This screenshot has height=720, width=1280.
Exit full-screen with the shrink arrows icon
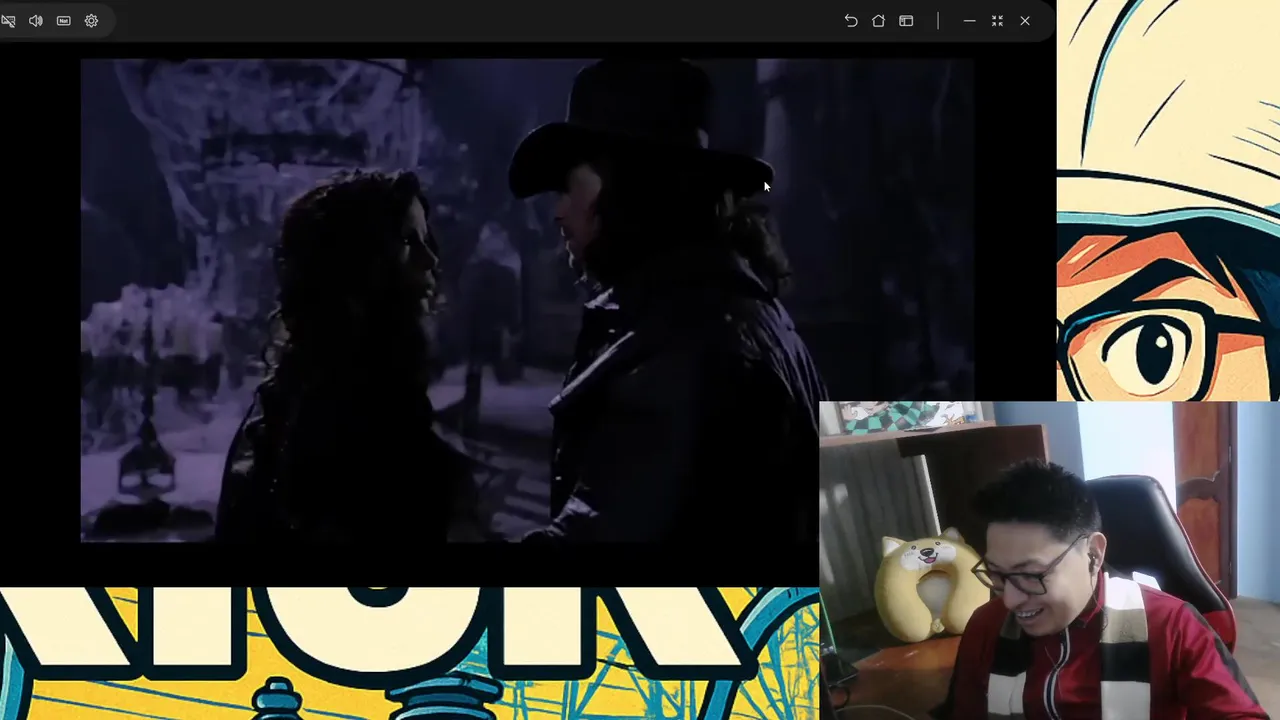[997, 21]
